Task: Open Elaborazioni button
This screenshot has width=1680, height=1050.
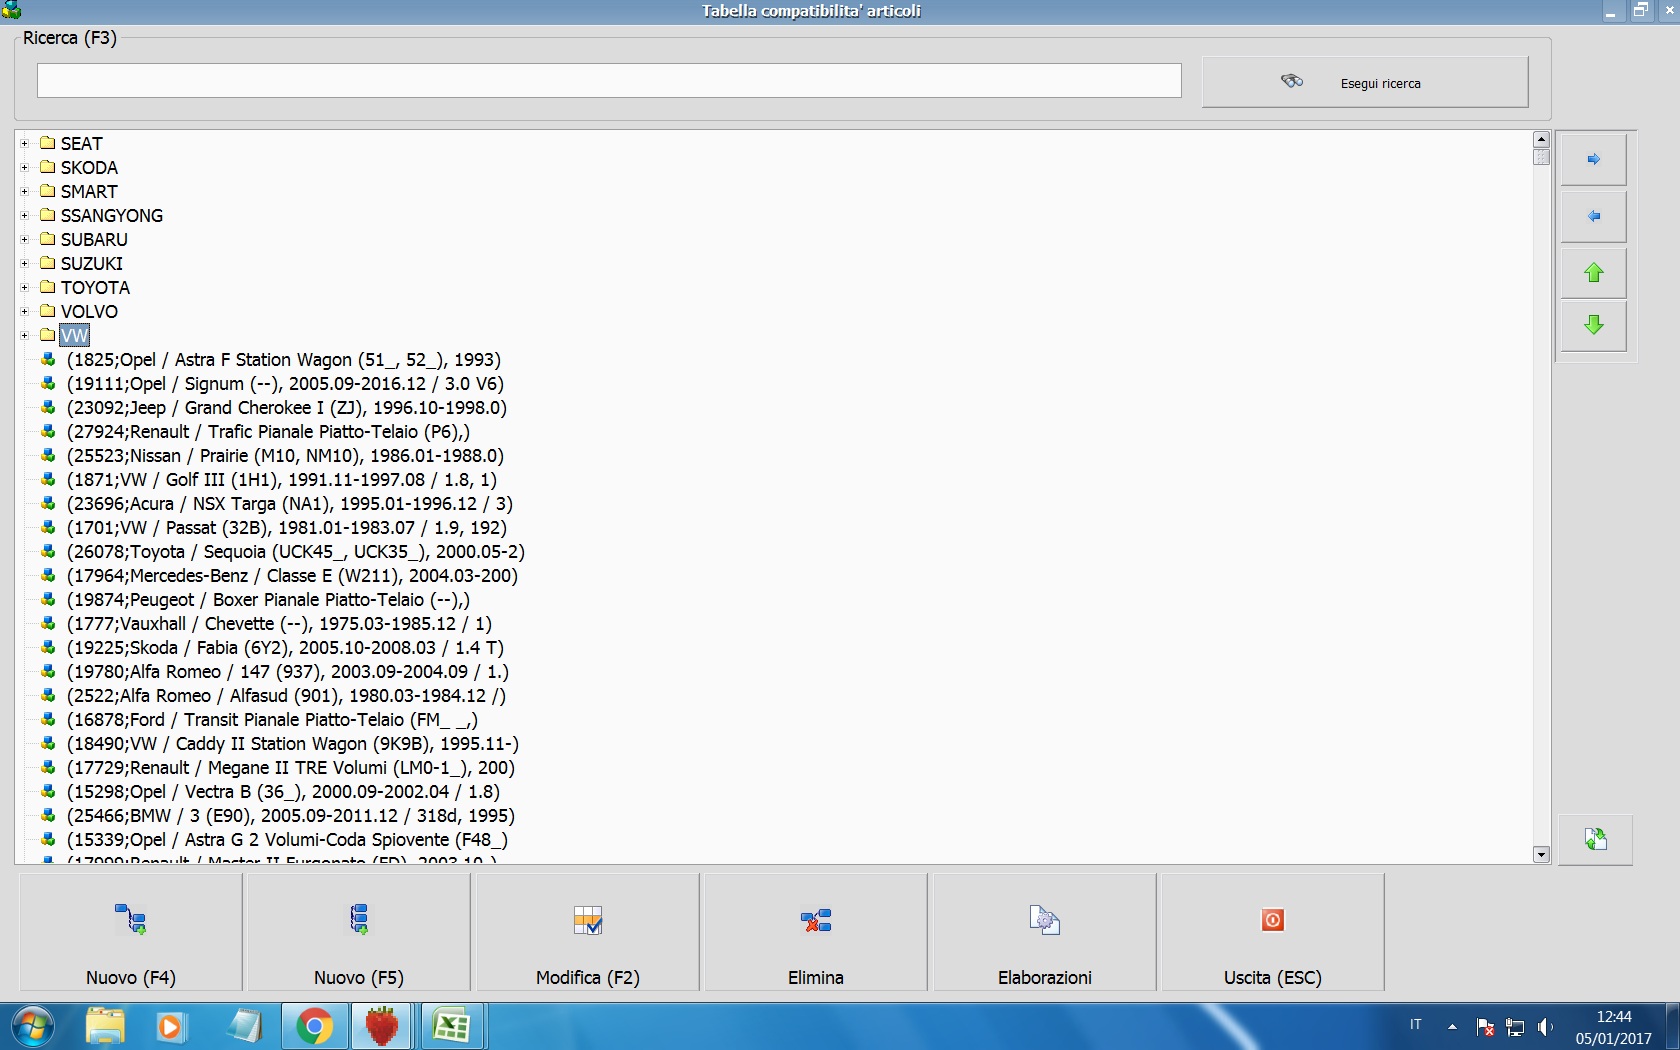Action: click(1045, 932)
